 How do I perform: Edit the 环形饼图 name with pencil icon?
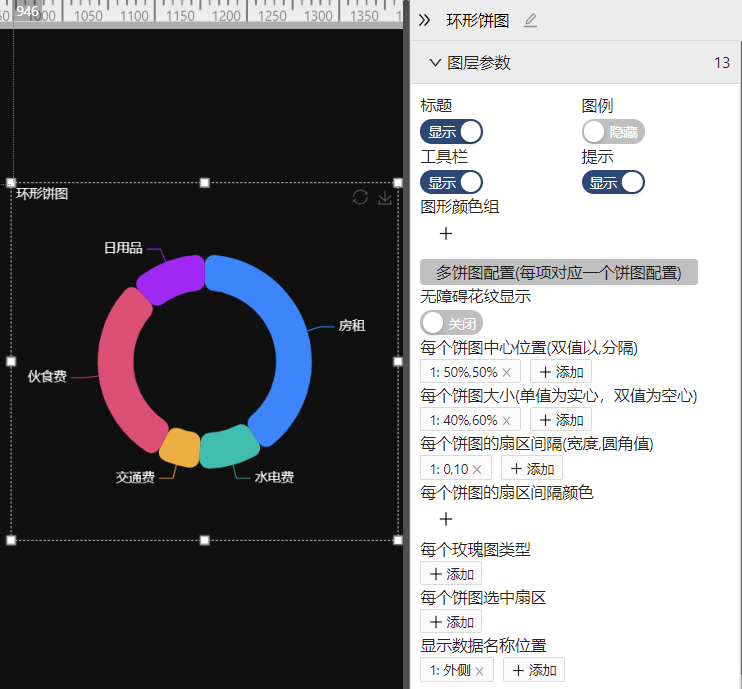[530, 20]
